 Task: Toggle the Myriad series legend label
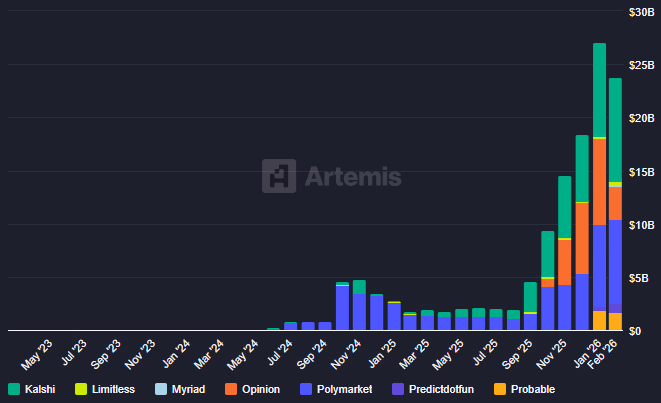188,389
